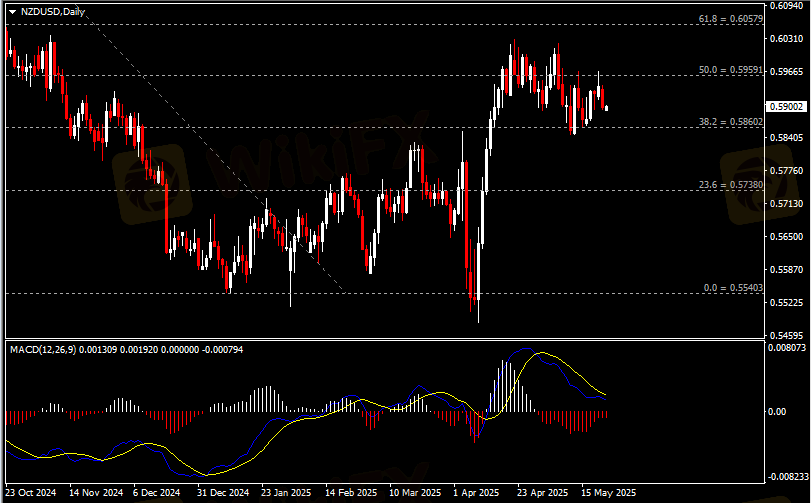Open the dropdown arrow beside NZDUSD,Daily
This screenshot has height=503, width=811.
[x=12, y=12]
